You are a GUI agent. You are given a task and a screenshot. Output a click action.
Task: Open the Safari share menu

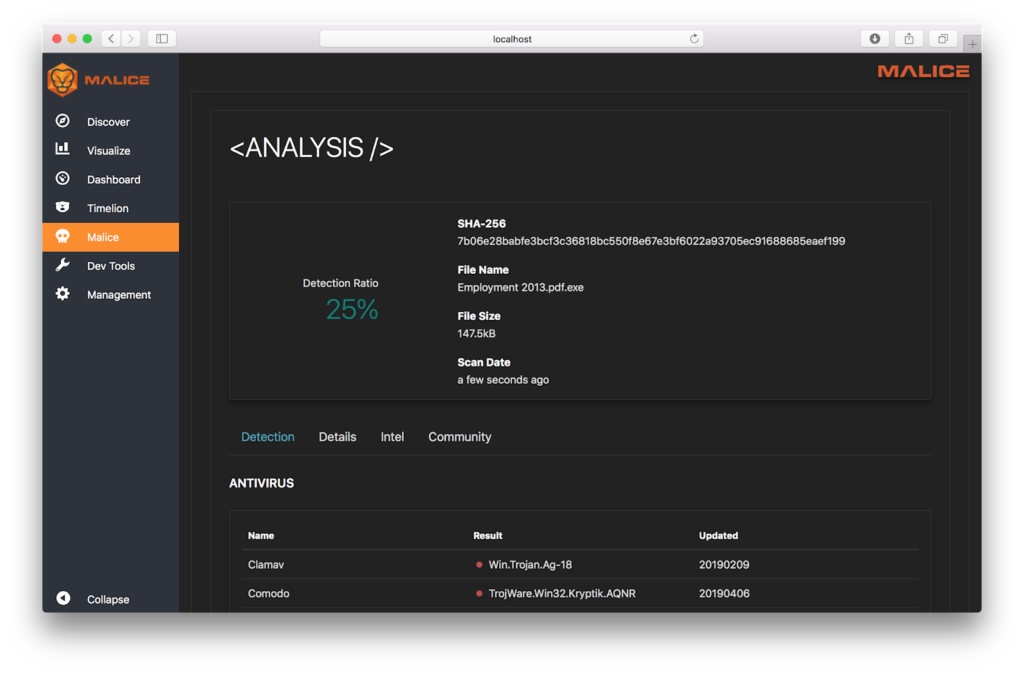tap(909, 39)
